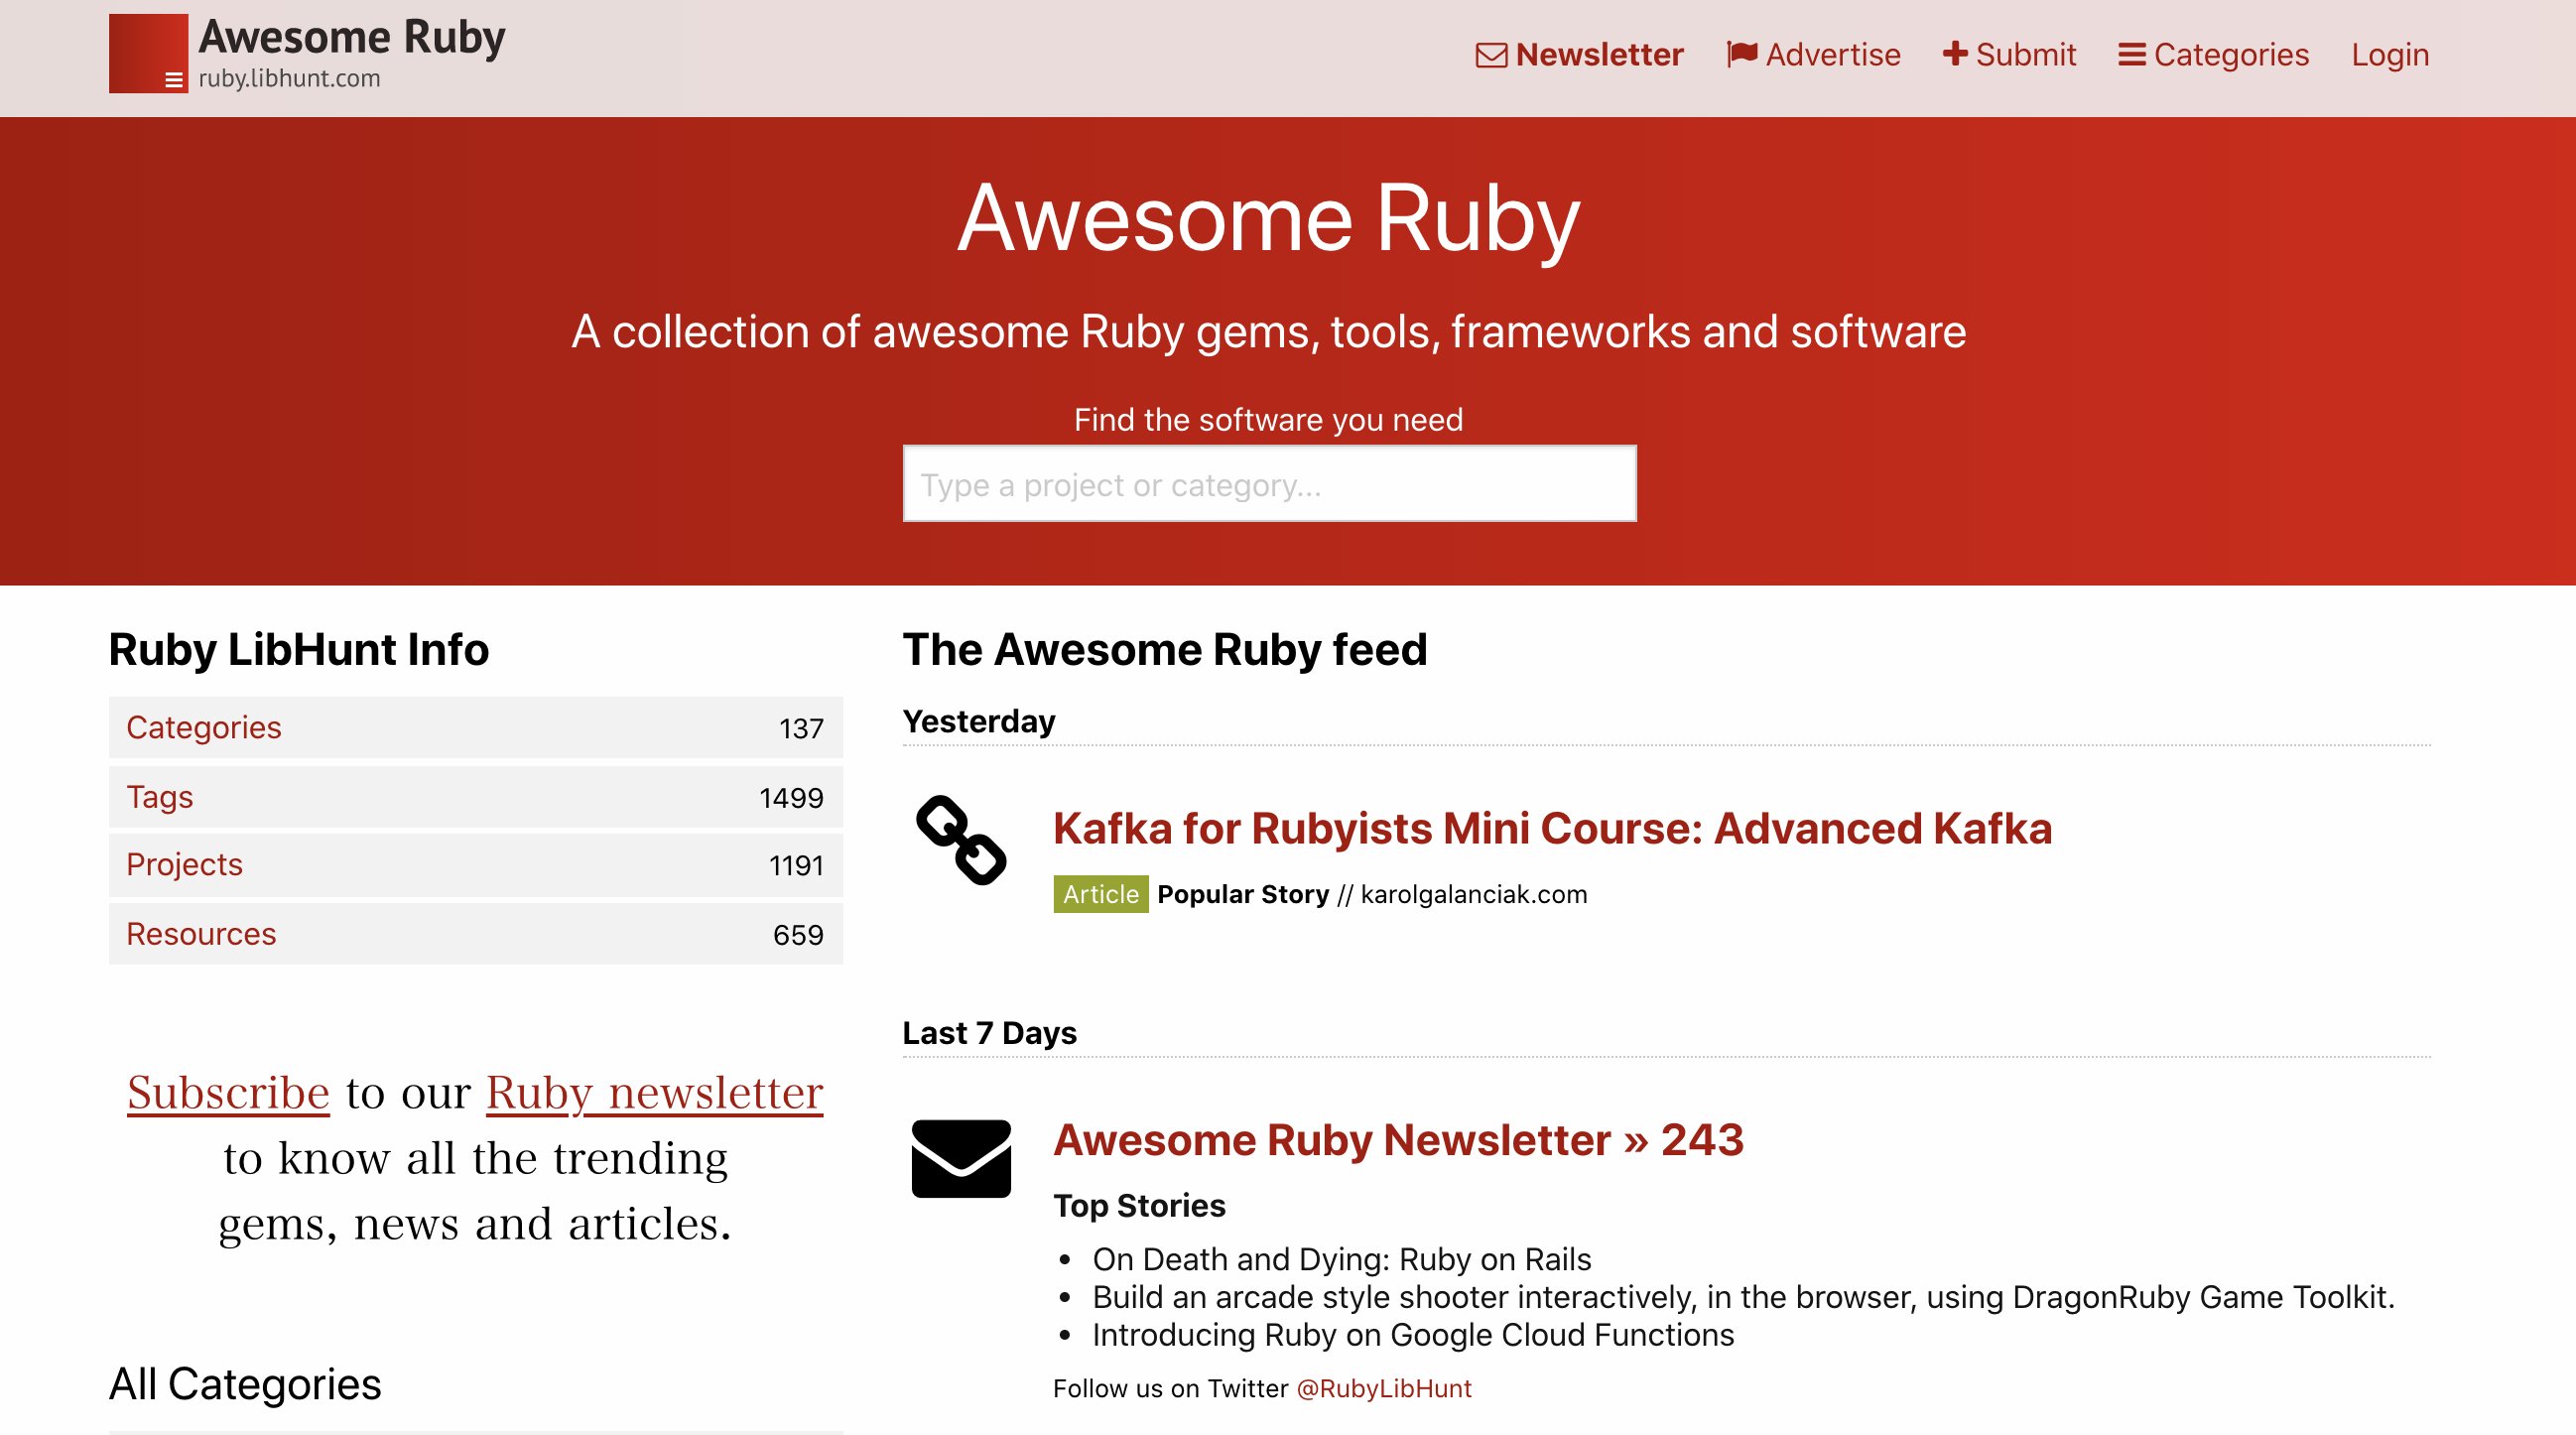This screenshot has height=1435, width=2576.
Task: Click the green Article tag
Action: click(x=1100, y=894)
